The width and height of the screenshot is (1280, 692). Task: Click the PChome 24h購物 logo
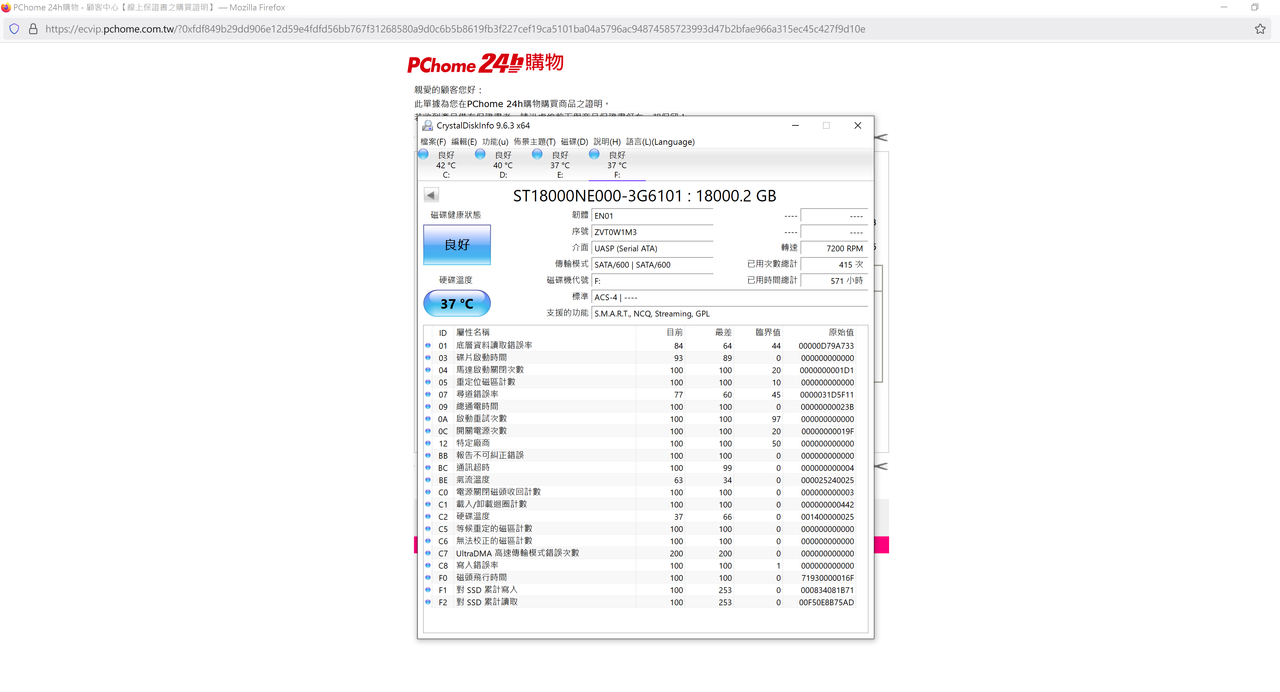click(x=485, y=64)
